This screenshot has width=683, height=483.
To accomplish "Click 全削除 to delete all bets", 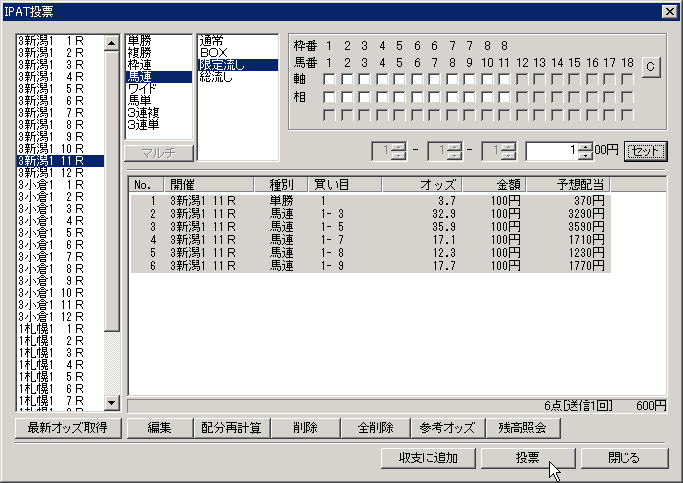I will point(374,428).
